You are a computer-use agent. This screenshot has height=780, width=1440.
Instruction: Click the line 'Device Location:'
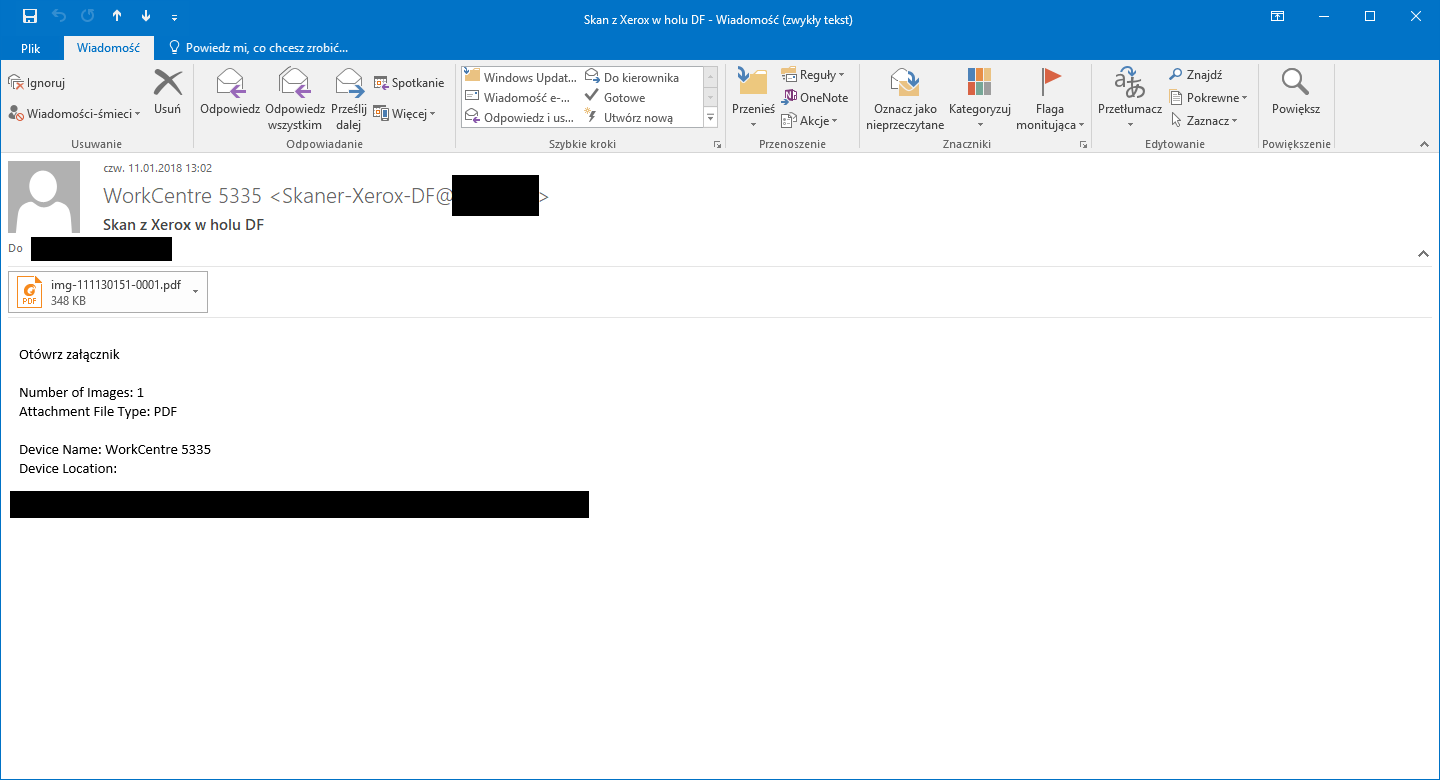(x=68, y=468)
